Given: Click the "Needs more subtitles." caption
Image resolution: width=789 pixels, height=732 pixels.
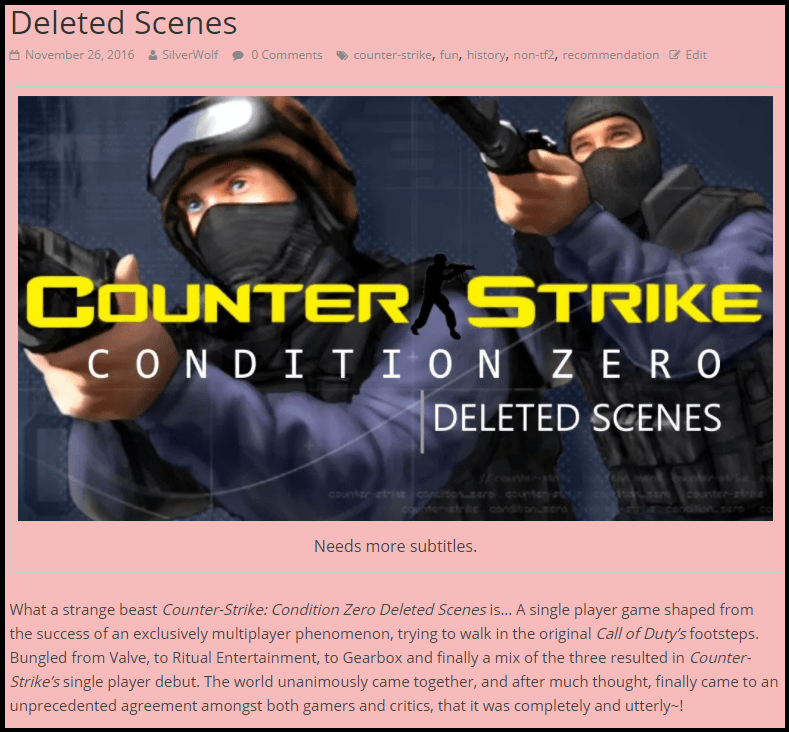Looking at the screenshot, I should [396, 546].
